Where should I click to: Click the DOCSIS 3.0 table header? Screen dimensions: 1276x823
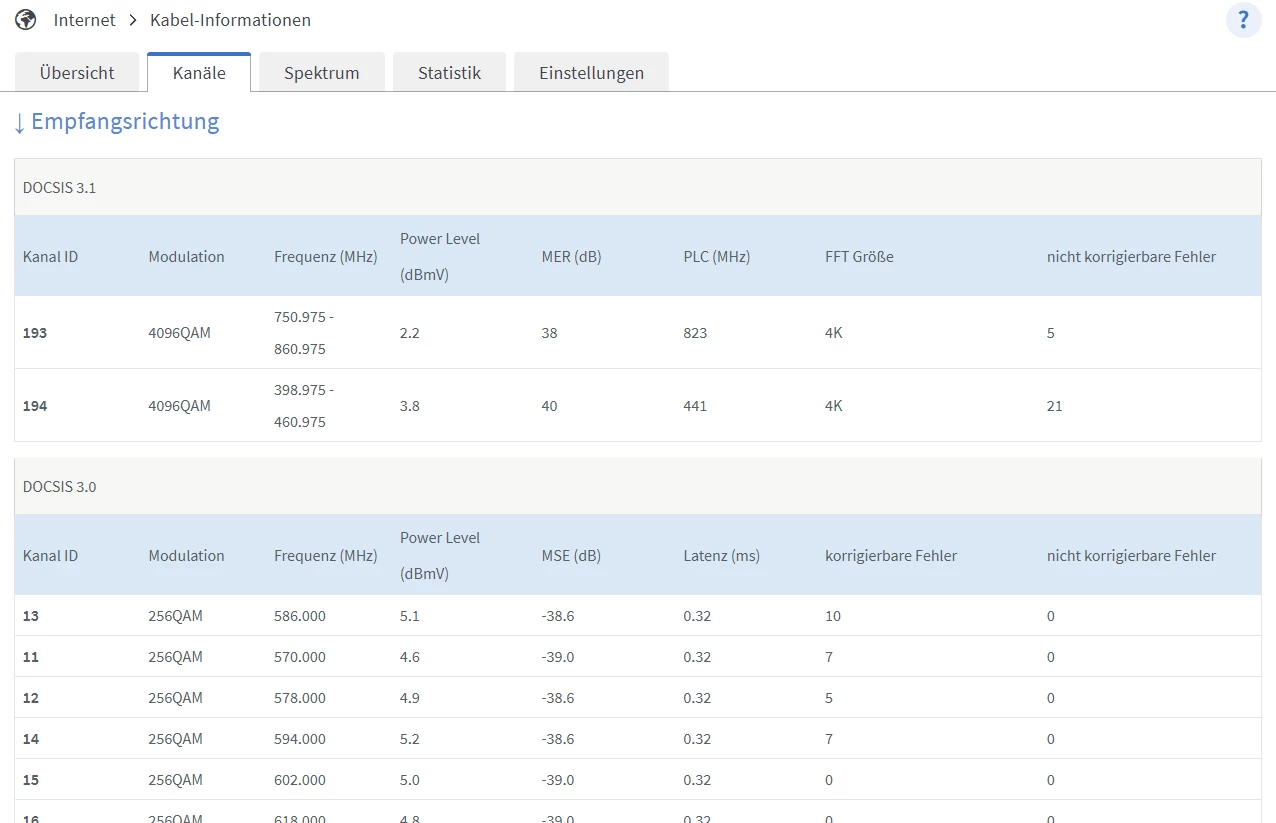pos(60,487)
